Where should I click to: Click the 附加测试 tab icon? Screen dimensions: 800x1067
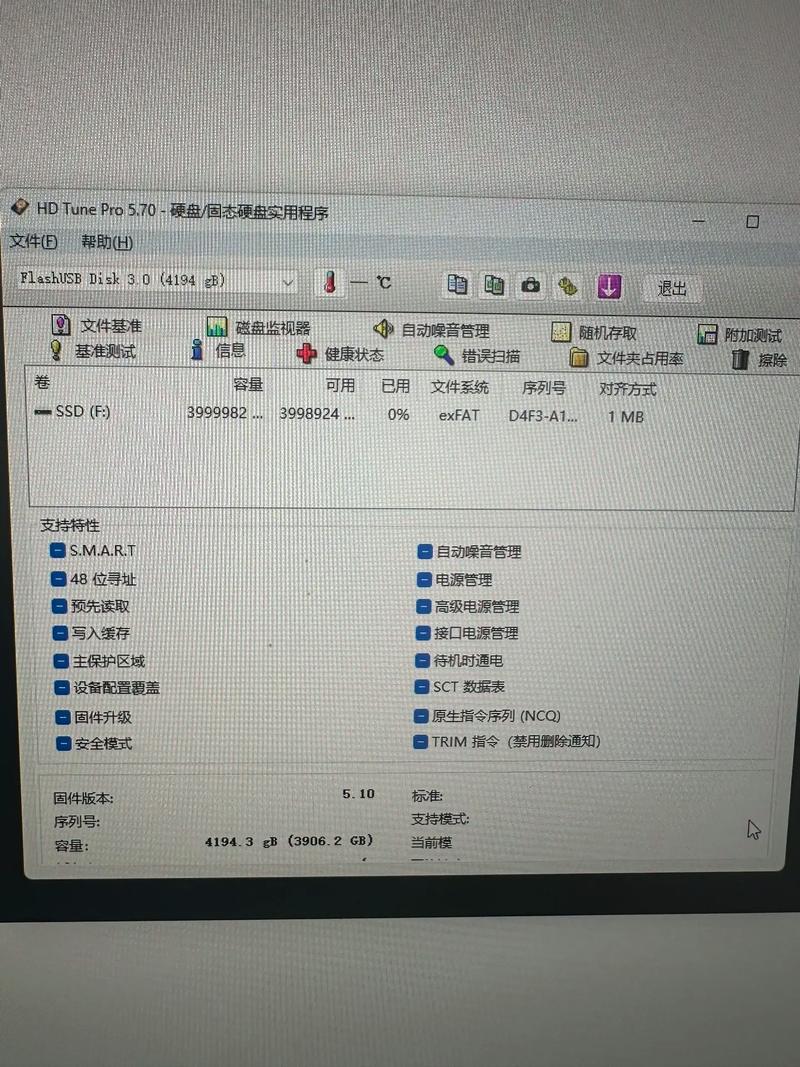[x=707, y=335]
